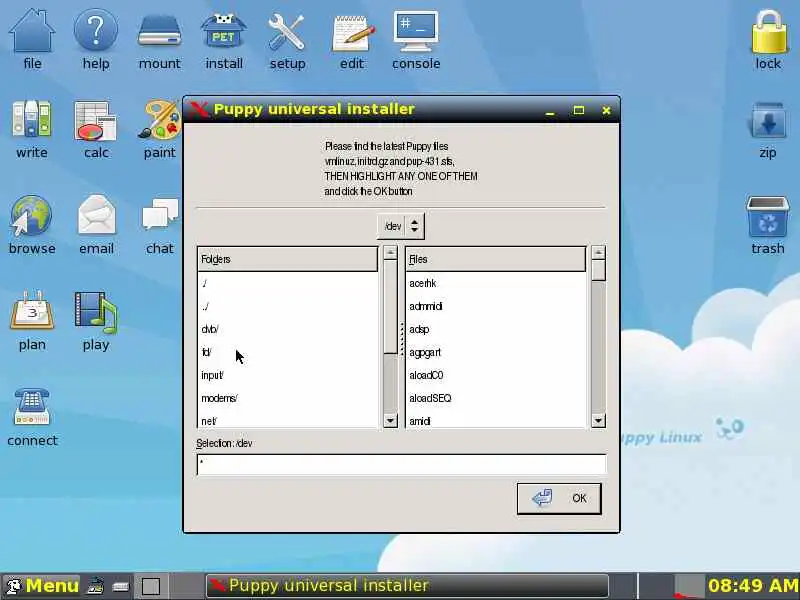
Task: Select the adsp file
Action: click(x=495, y=329)
